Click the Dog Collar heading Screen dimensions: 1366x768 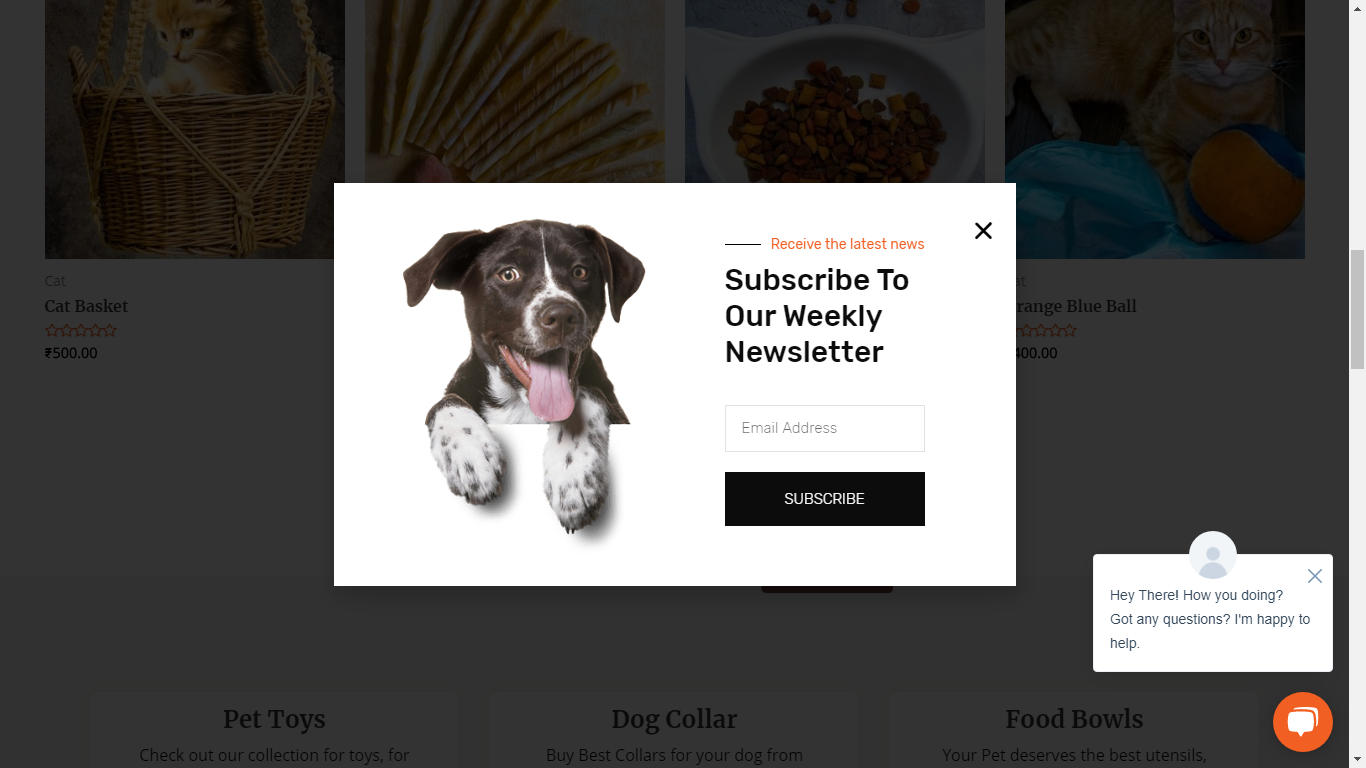tap(674, 719)
